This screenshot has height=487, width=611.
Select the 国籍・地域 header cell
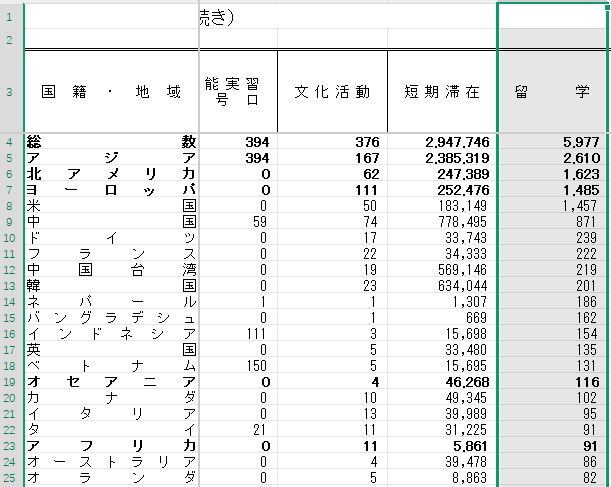(x=111, y=91)
